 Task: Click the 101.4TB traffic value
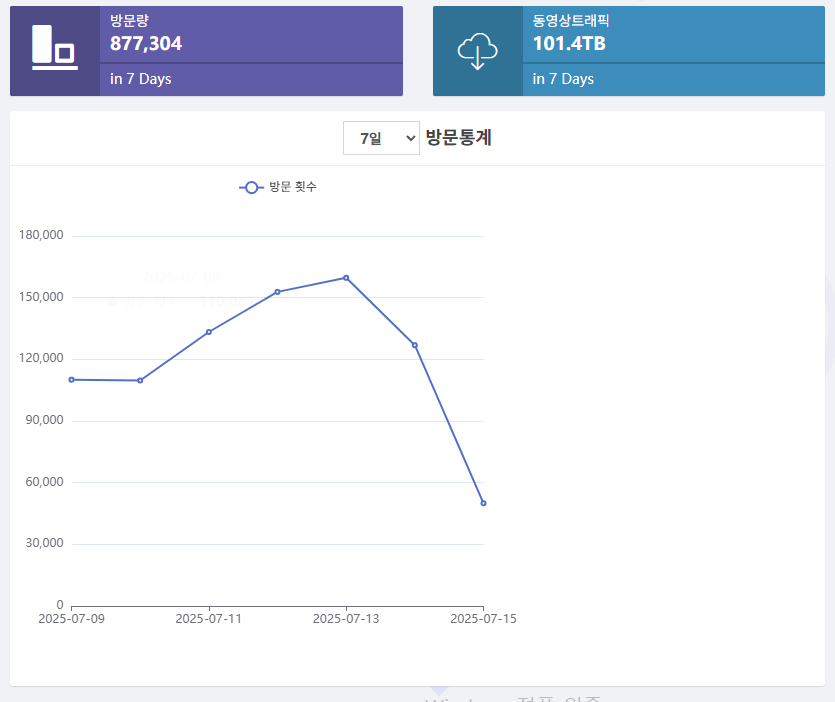(569, 43)
